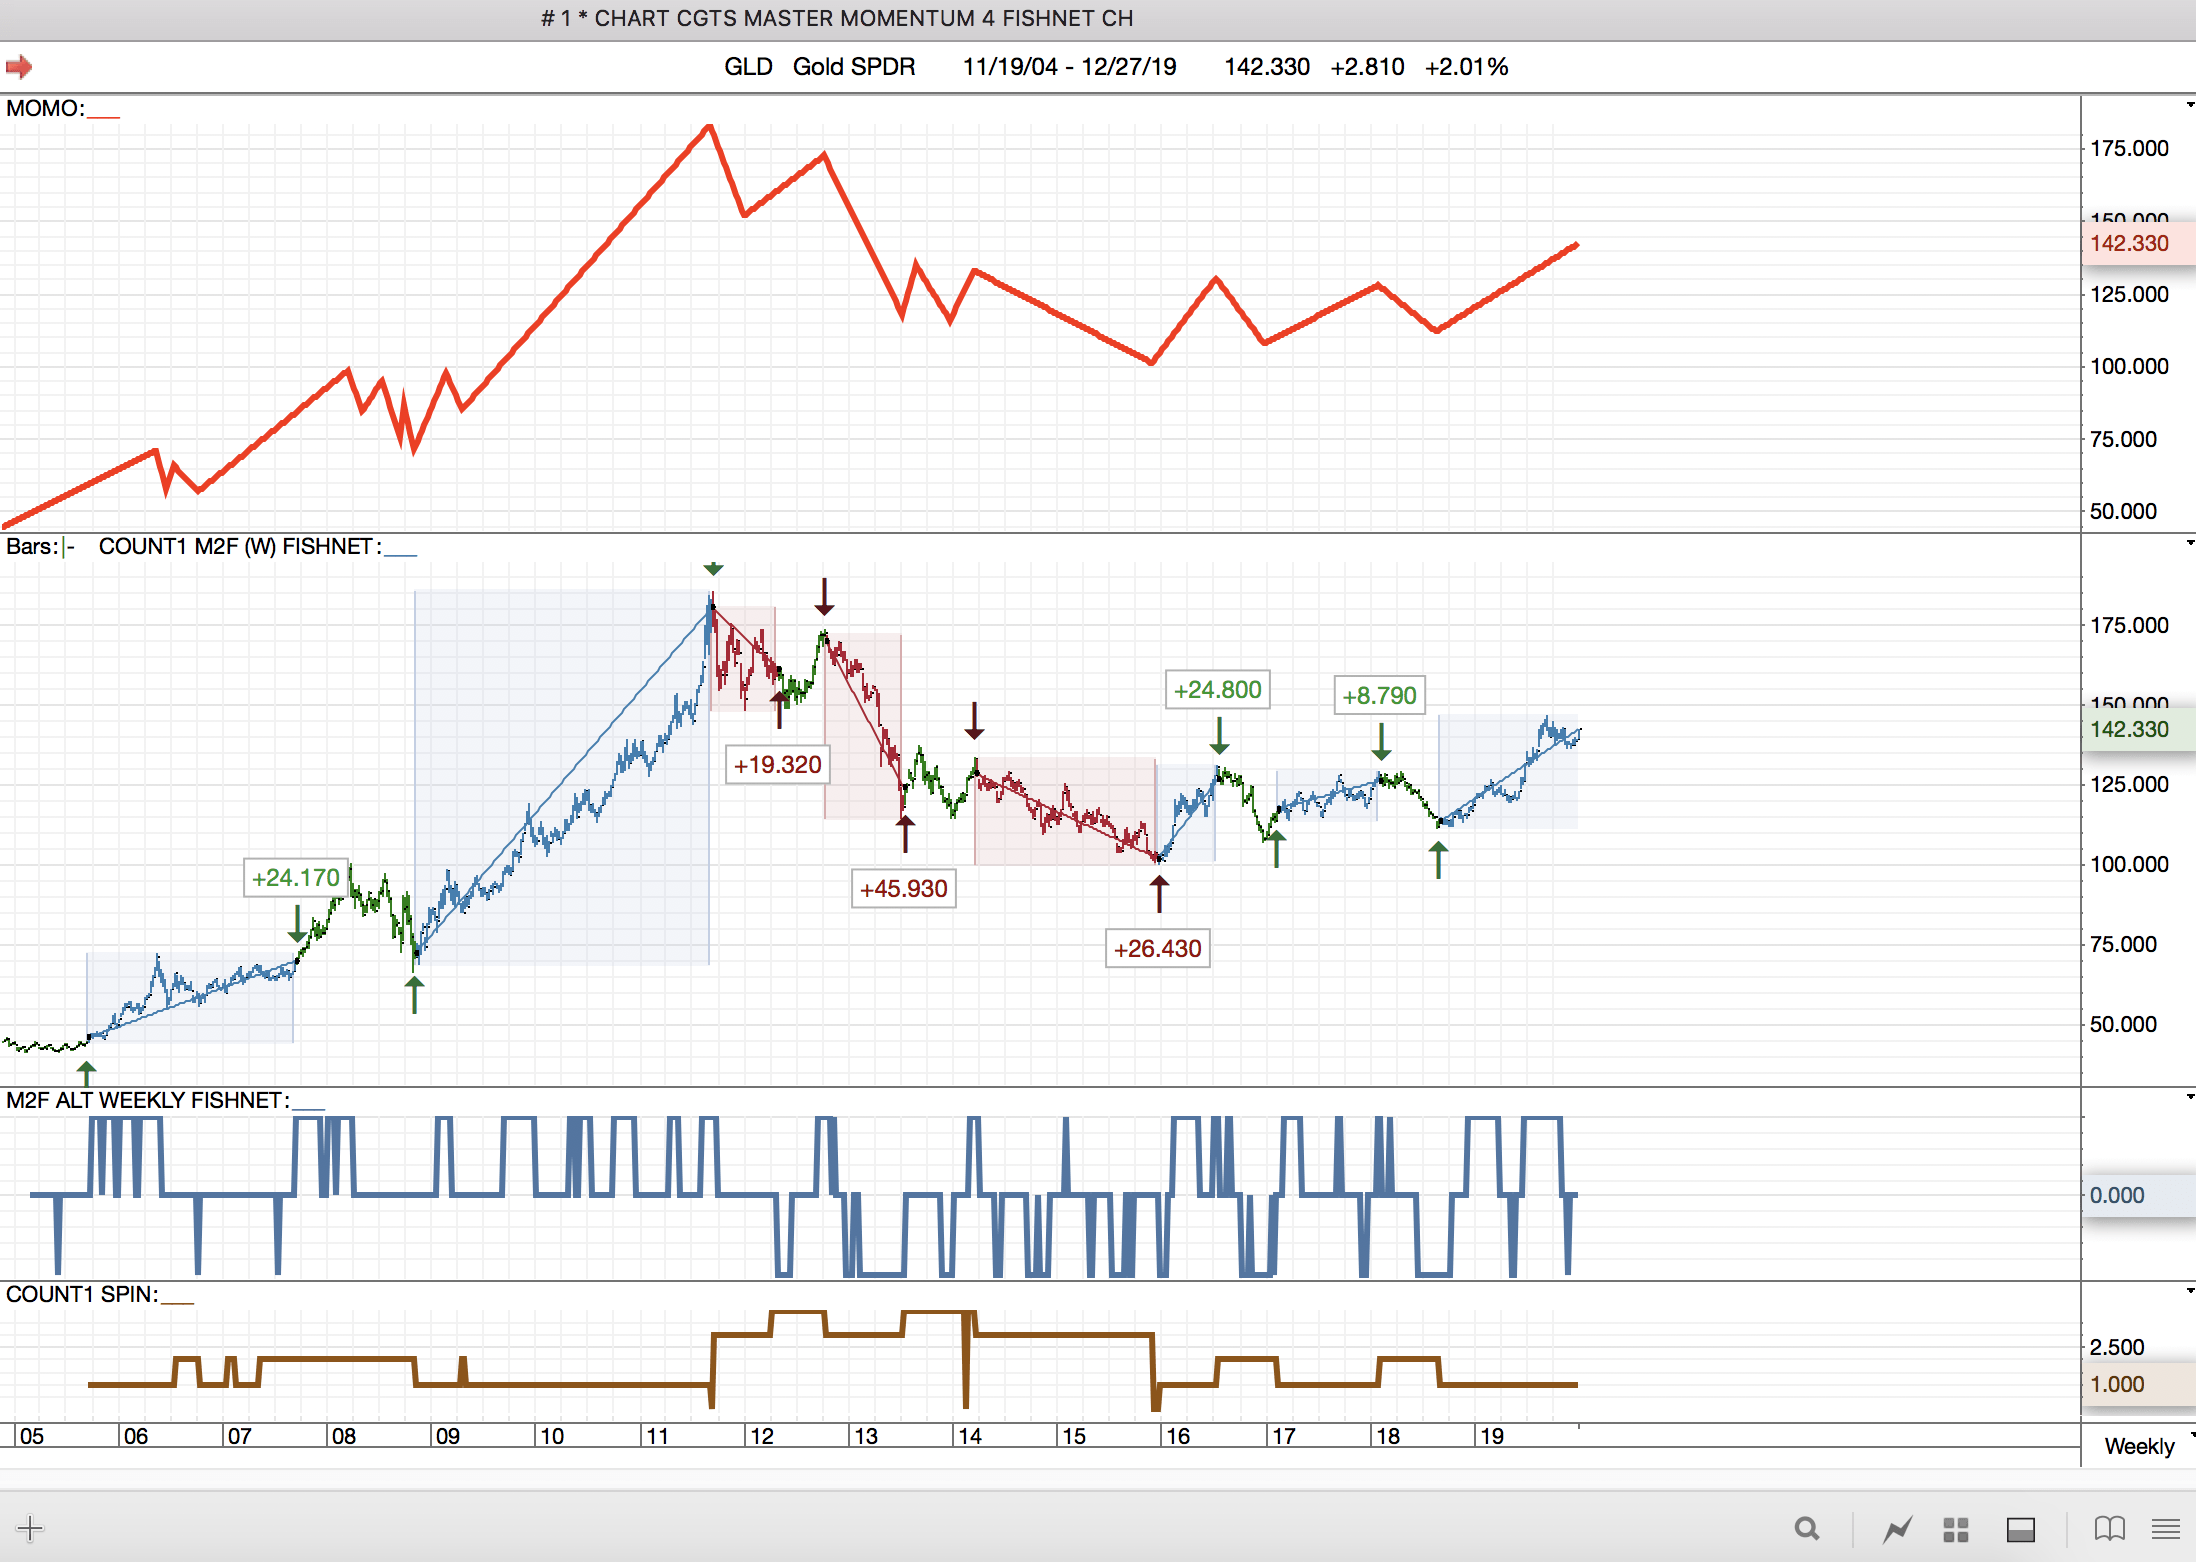Click the GLD ticker symbol
This screenshot has height=1562, width=2196.
[x=747, y=67]
